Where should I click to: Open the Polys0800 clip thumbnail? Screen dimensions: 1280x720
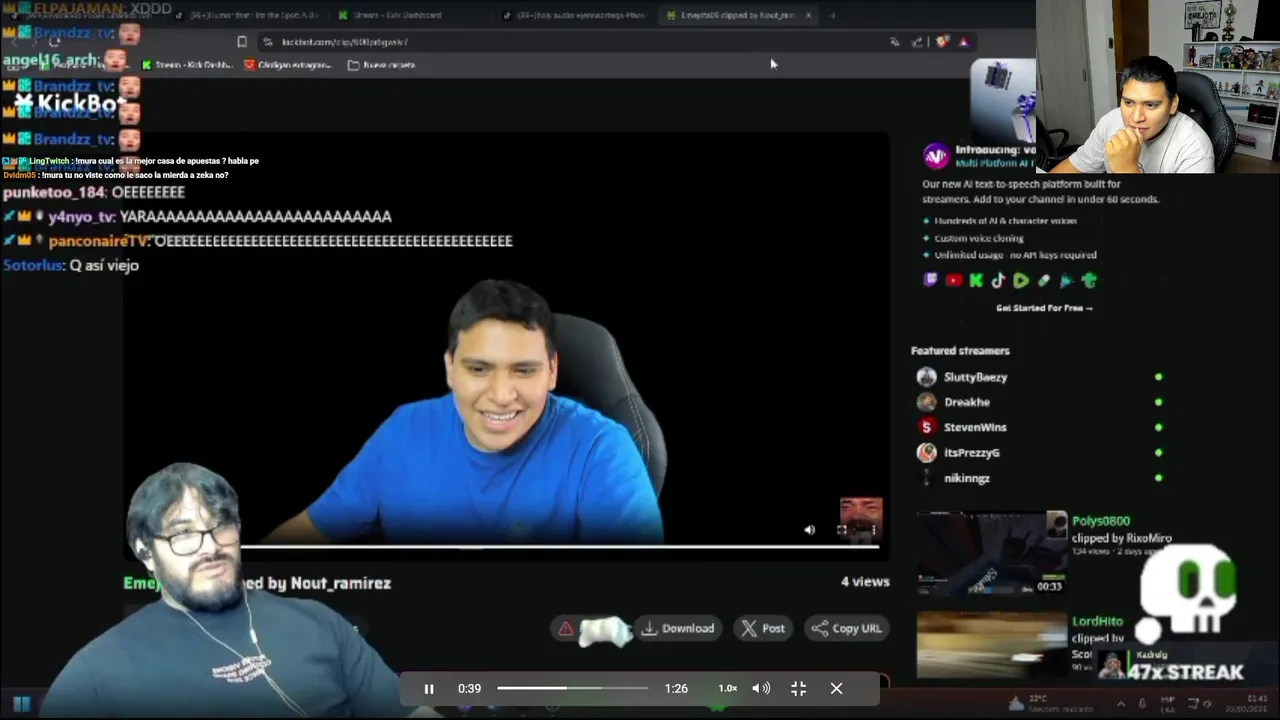coord(992,554)
